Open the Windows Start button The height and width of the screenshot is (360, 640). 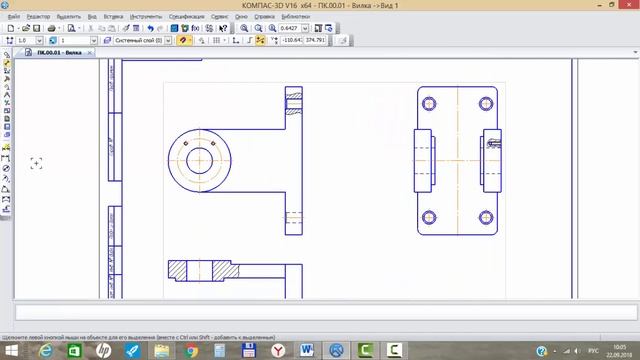(x=11, y=351)
